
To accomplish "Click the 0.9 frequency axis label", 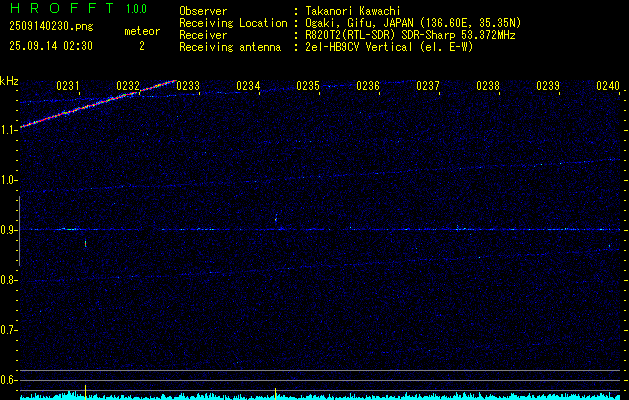I will [x=8, y=230].
